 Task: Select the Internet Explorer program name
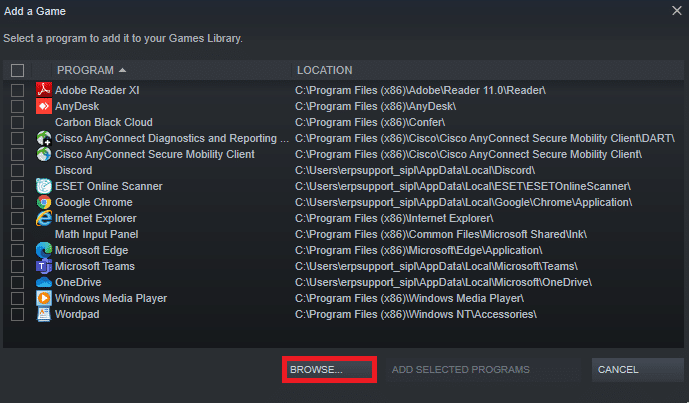[x=95, y=218]
